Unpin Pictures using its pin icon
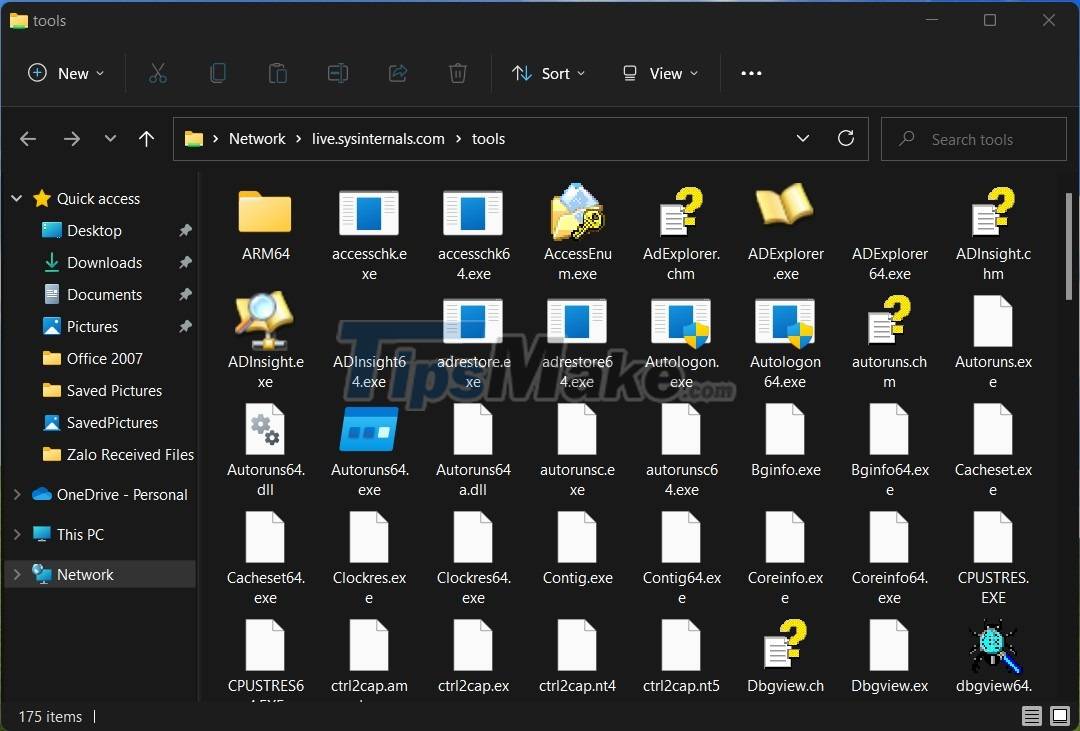This screenshot has height=731, width=1080. [x=184, y=326]
